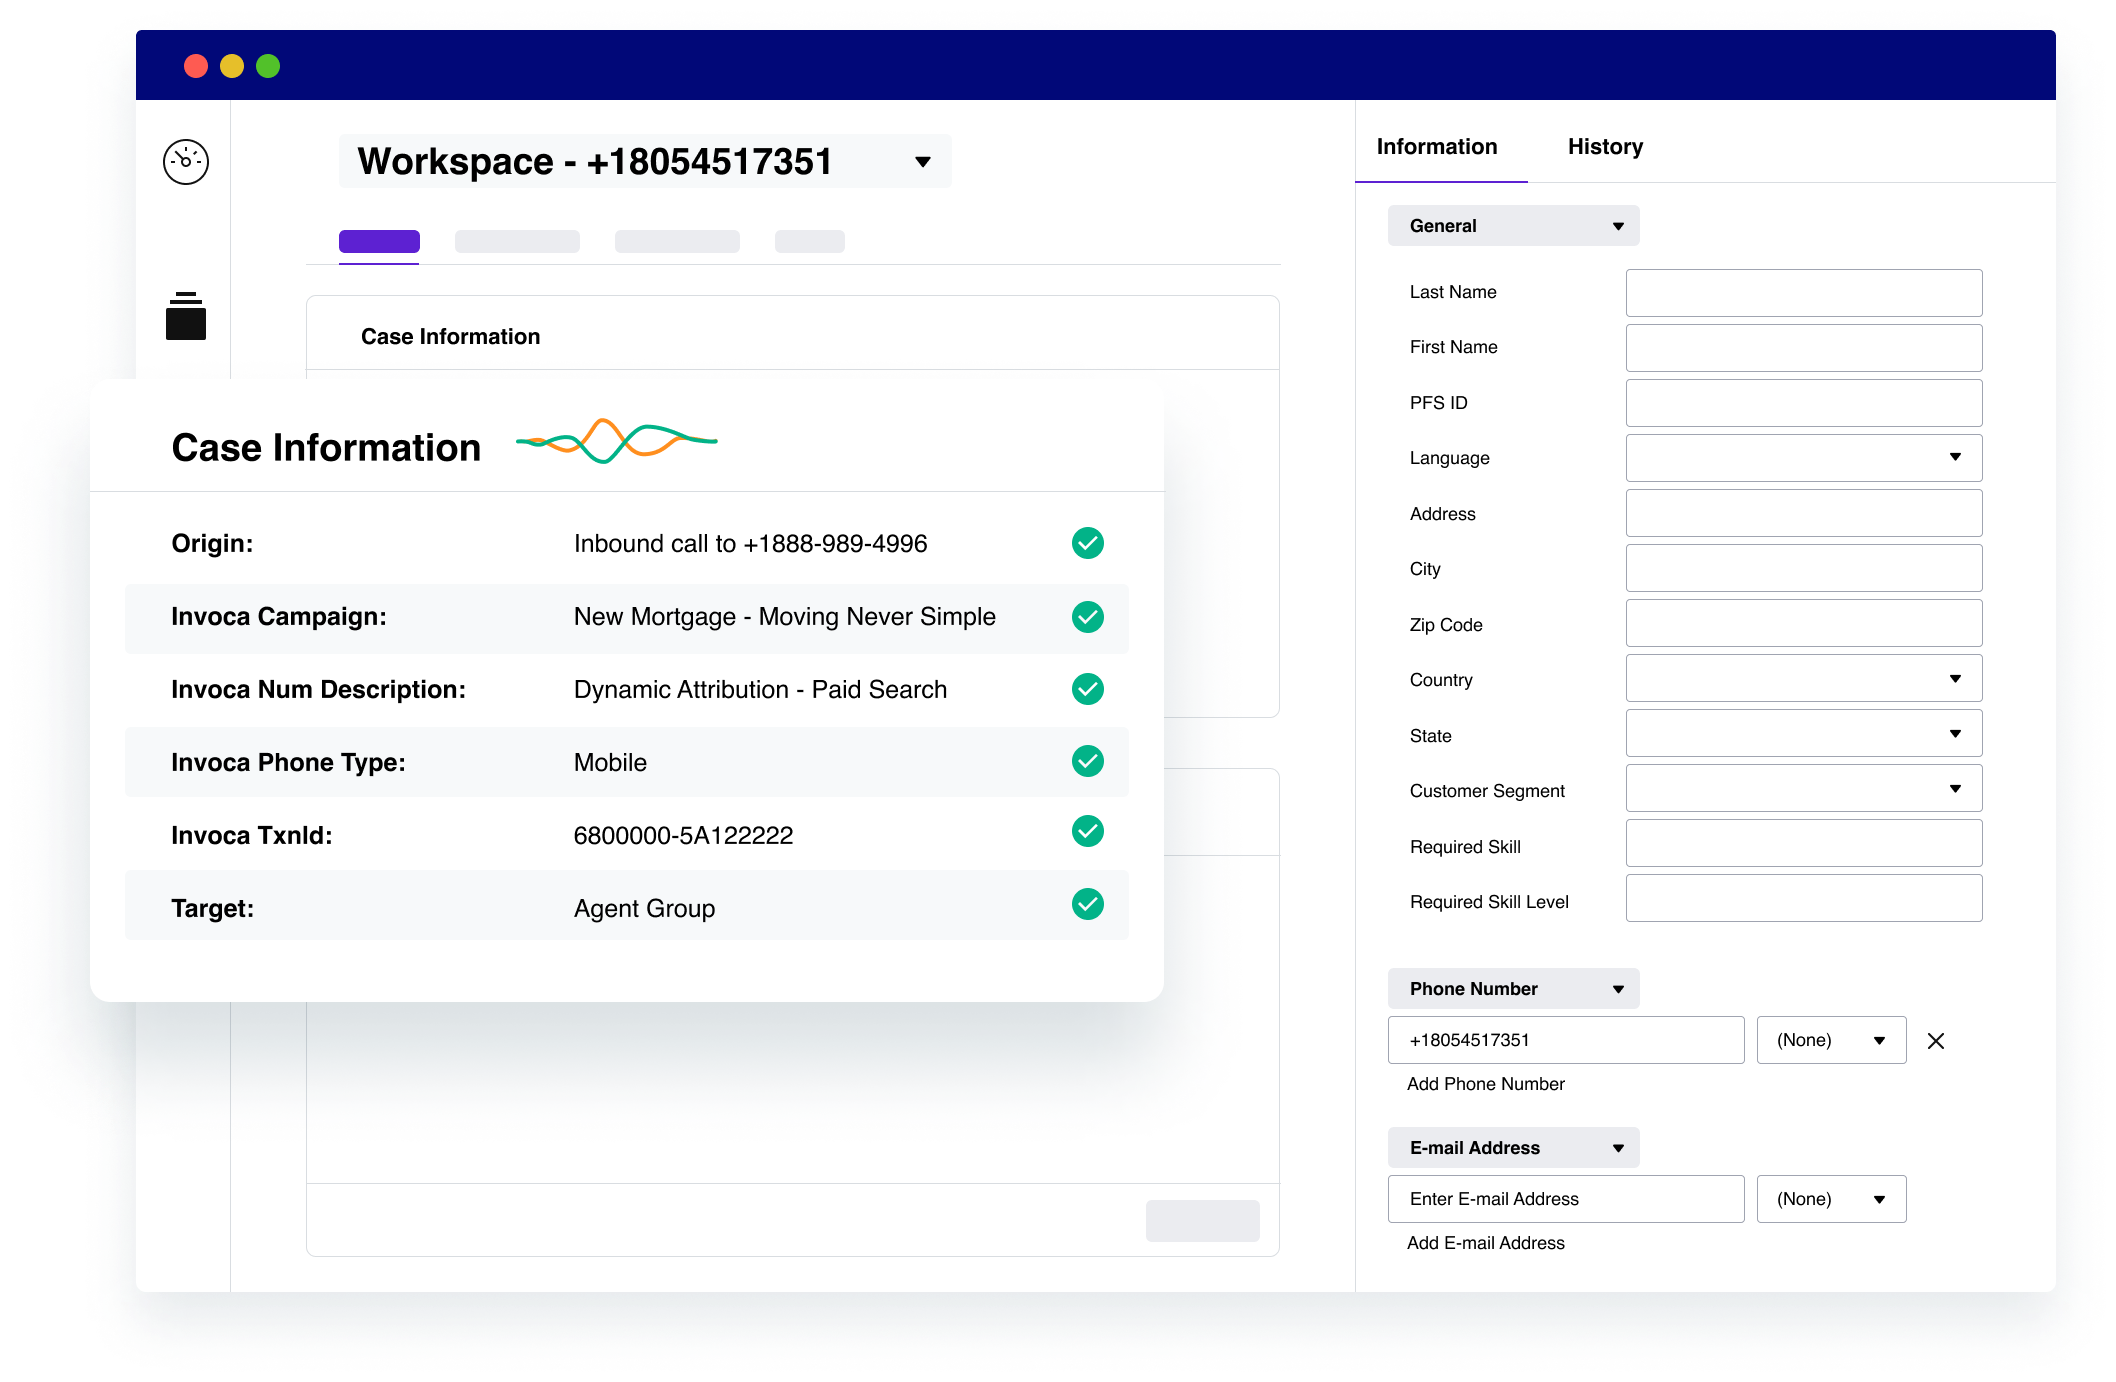Viewport: 2116px width, 1382px height.
Task: Click the Enter E-mail Address field
Action: coord(1566,1199)
